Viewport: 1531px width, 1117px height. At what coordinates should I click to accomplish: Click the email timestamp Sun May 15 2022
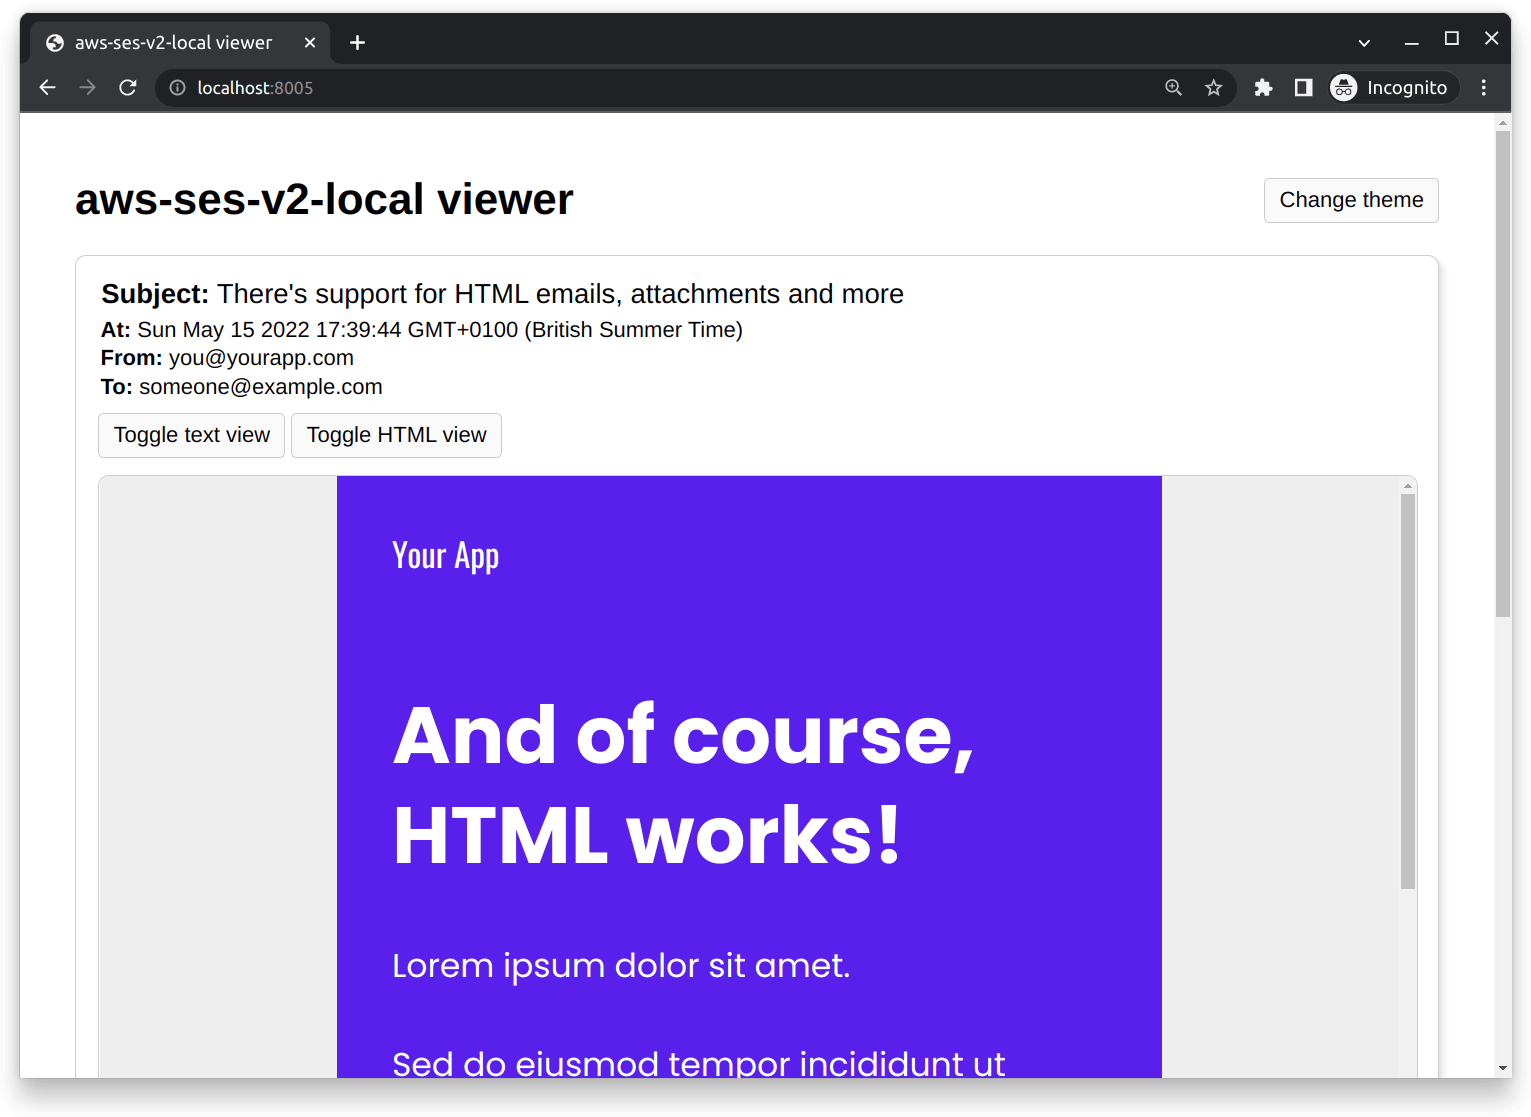440,330
